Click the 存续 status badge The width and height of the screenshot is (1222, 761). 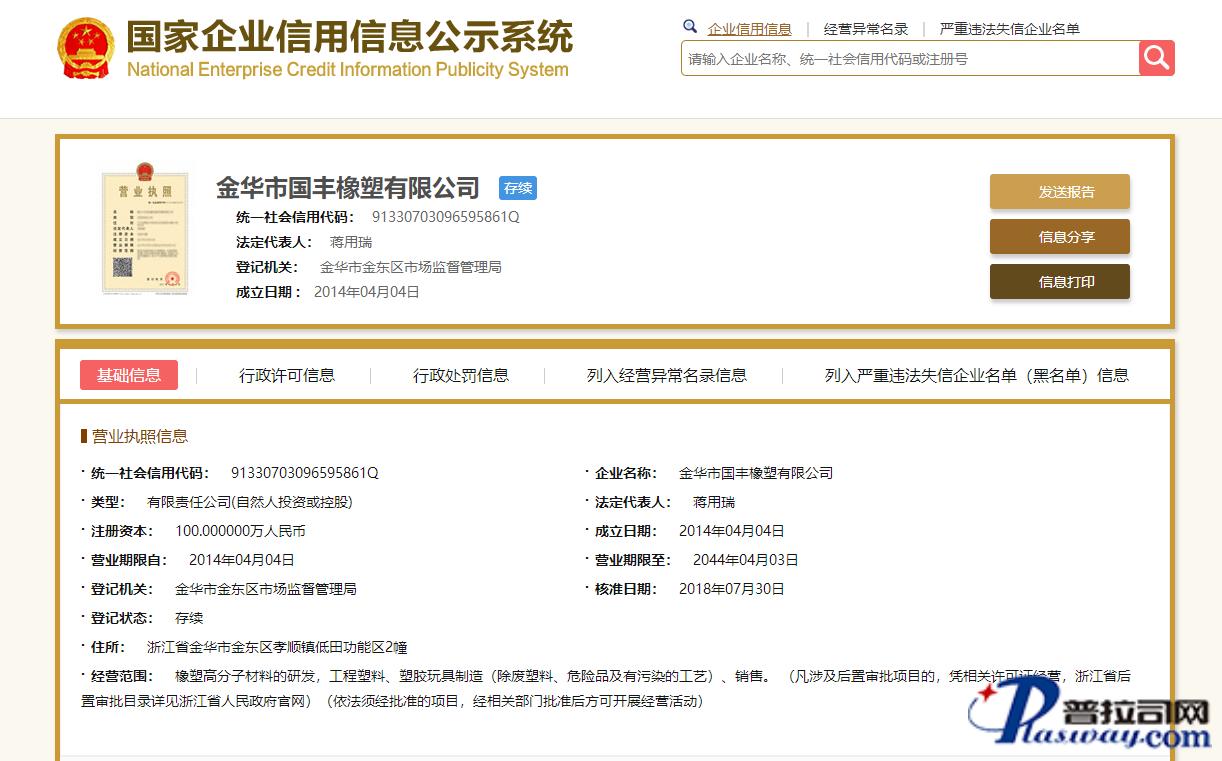pyautogui.click(x=518, y=188)
